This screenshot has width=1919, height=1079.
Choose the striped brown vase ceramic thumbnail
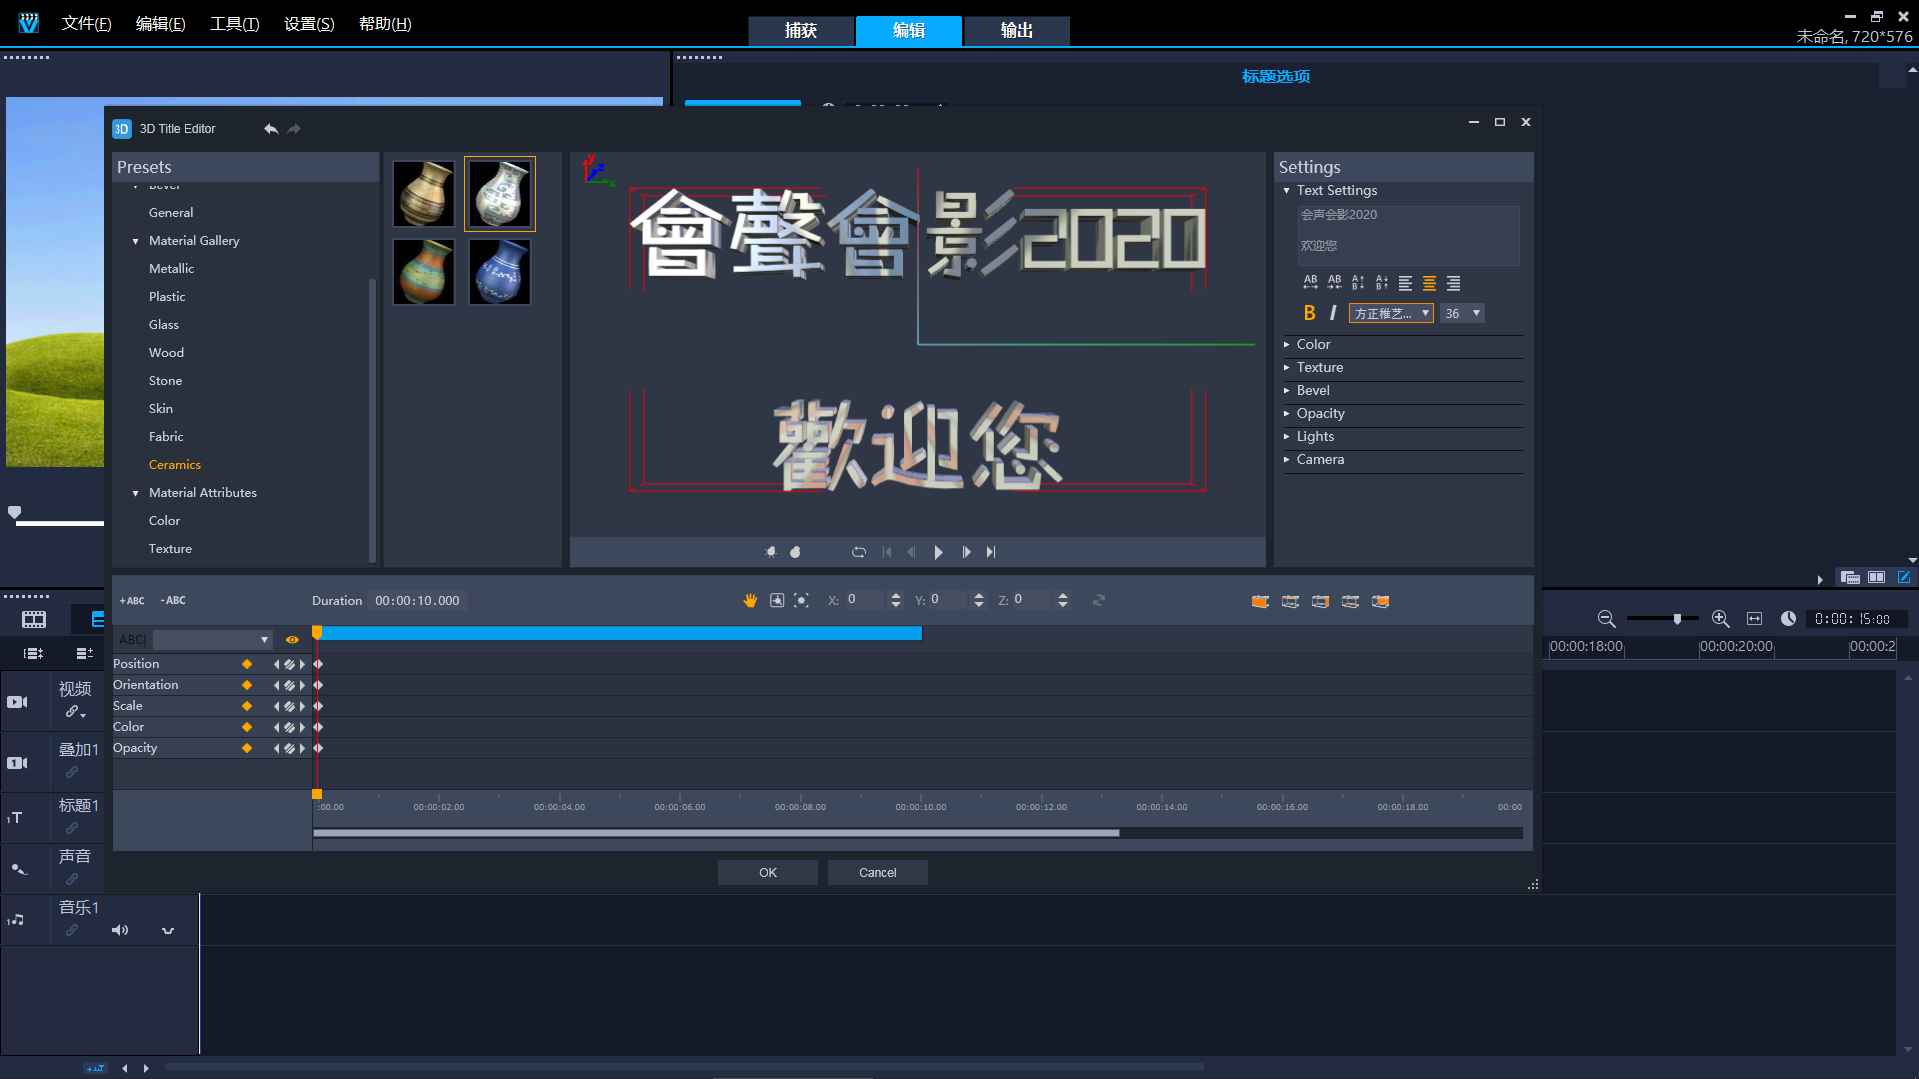(x=424, y=194)
